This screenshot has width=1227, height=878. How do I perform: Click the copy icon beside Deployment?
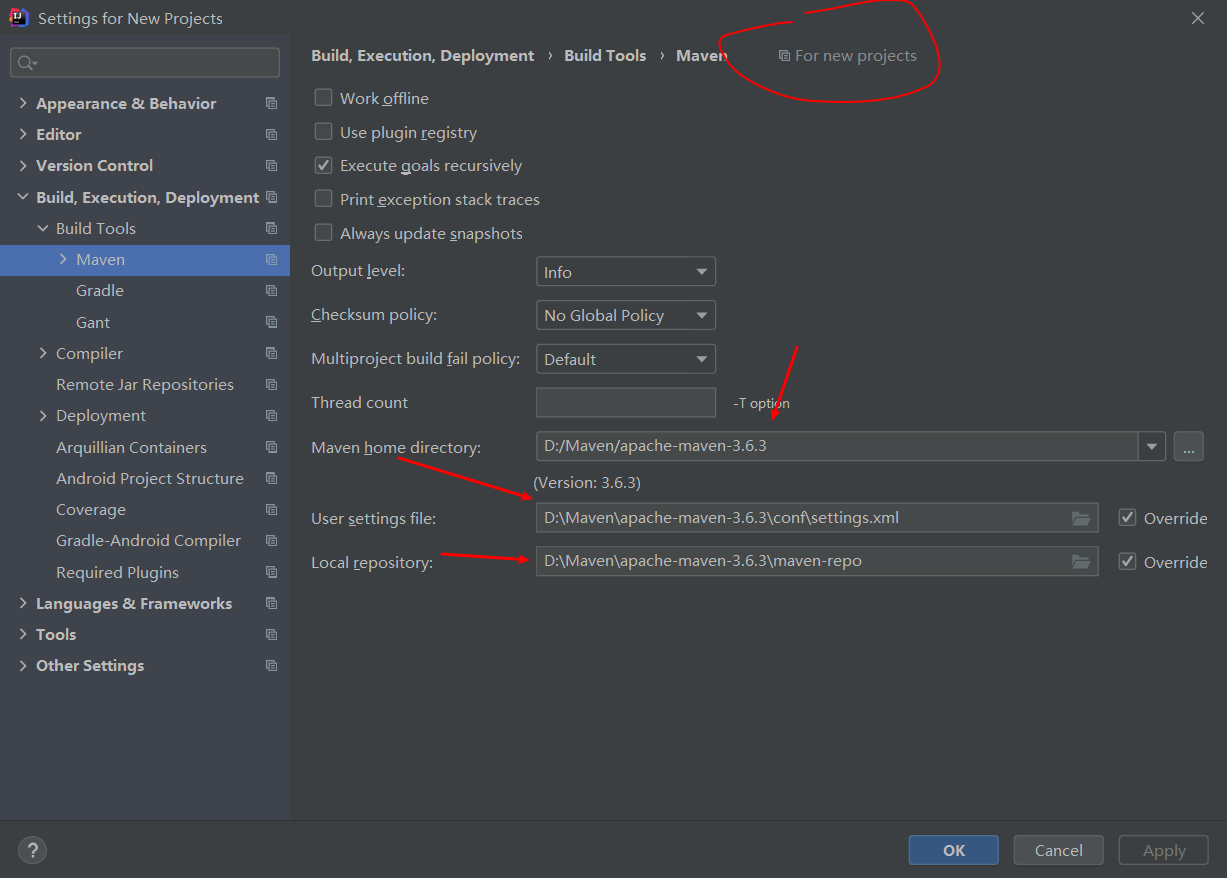271,415
